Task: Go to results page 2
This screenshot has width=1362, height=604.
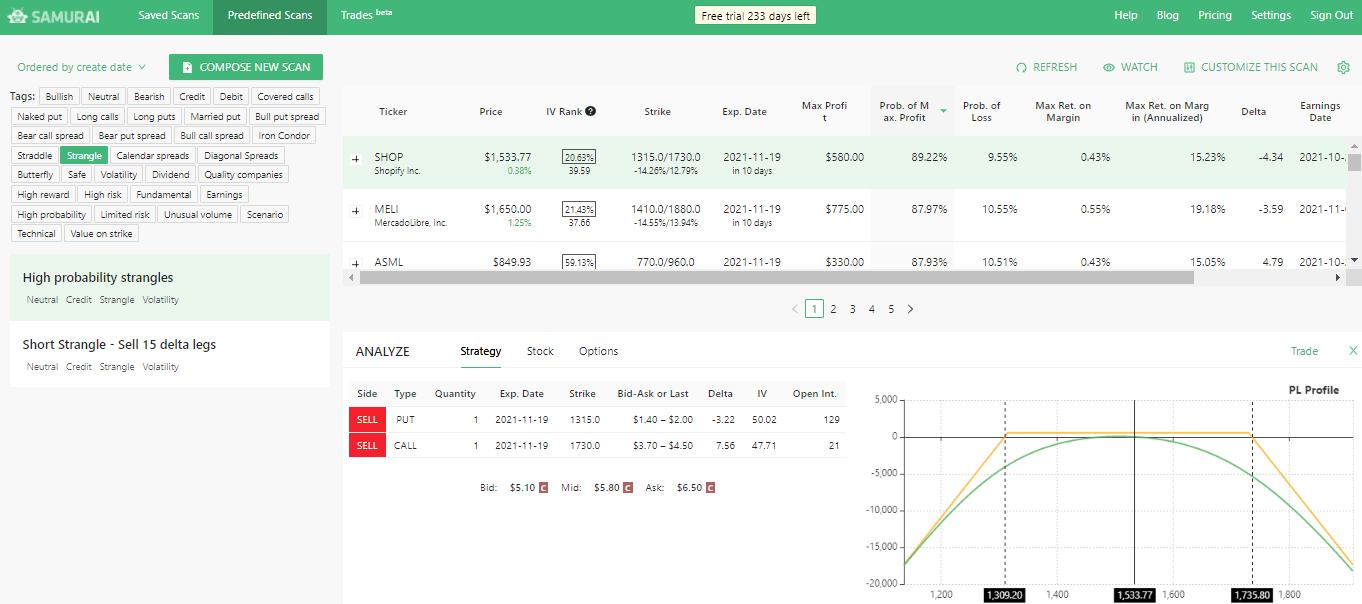Action: [x=833, y=309]
